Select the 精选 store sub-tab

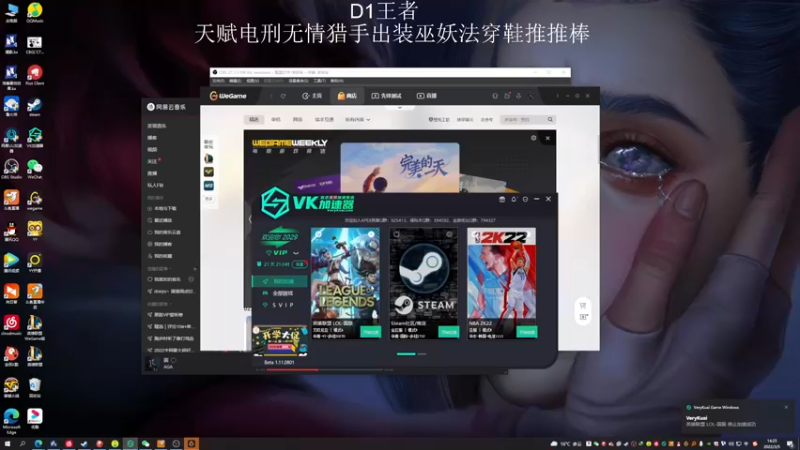254,119
